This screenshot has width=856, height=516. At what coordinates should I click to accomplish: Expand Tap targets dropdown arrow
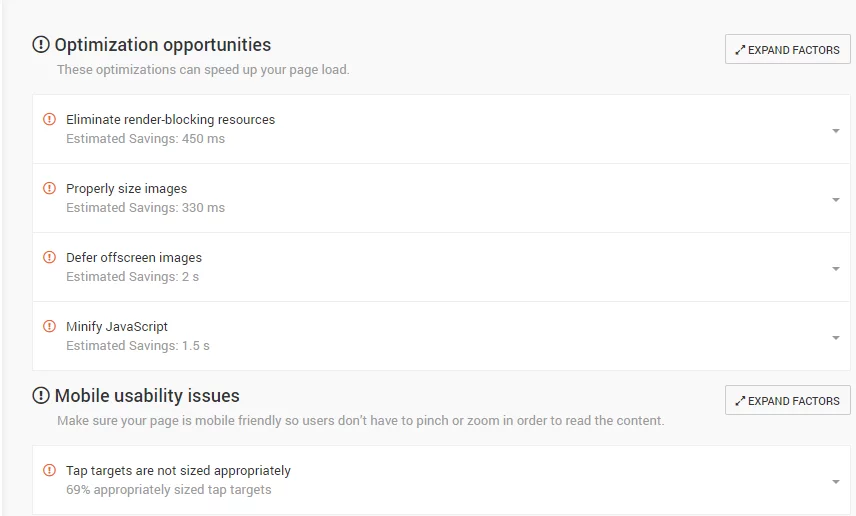pos(835,482)
